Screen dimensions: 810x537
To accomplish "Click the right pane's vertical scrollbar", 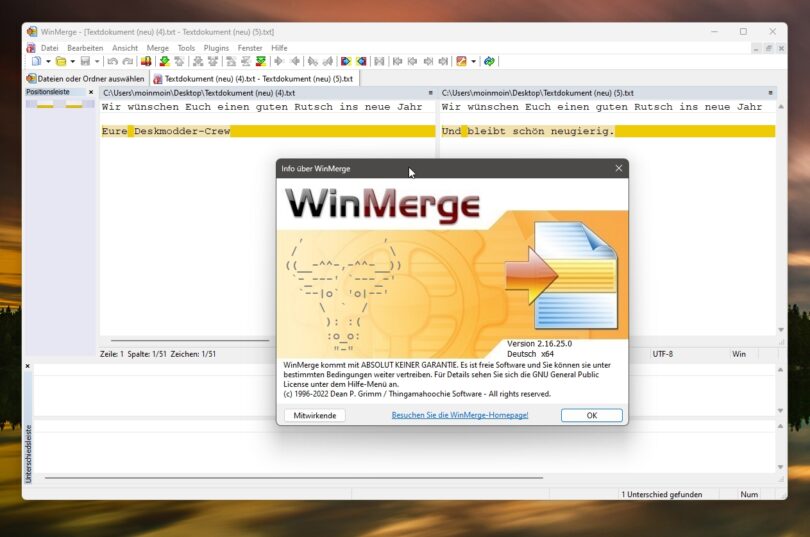I will click(780, 220).
